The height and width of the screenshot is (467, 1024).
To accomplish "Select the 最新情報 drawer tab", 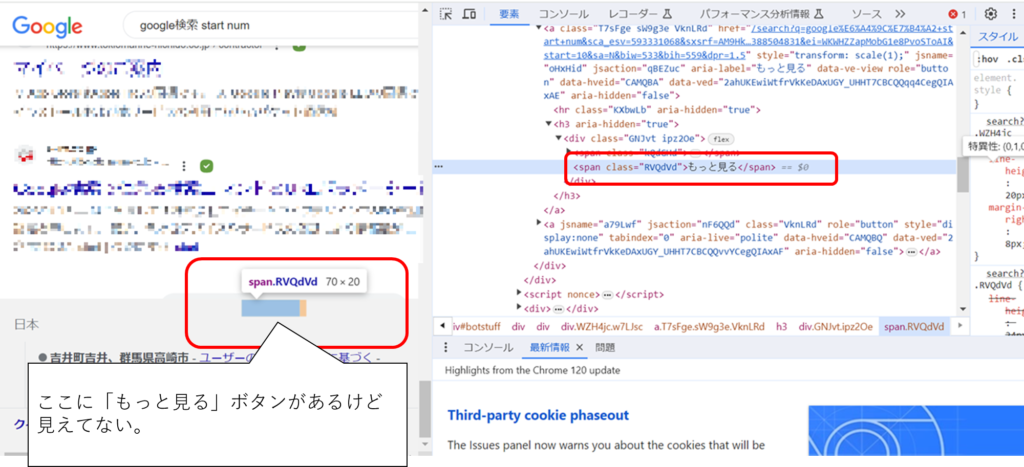I will click(551, 347).
